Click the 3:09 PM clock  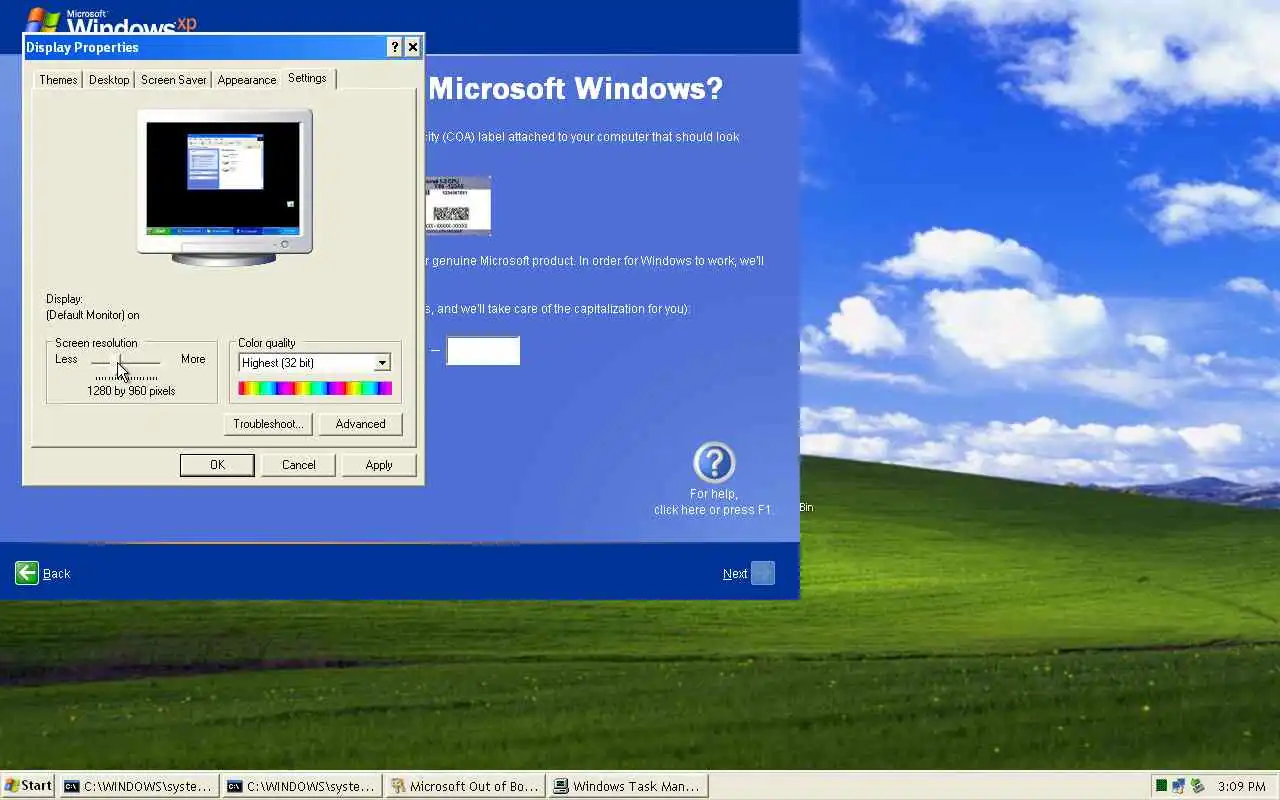coord(1242,787)
